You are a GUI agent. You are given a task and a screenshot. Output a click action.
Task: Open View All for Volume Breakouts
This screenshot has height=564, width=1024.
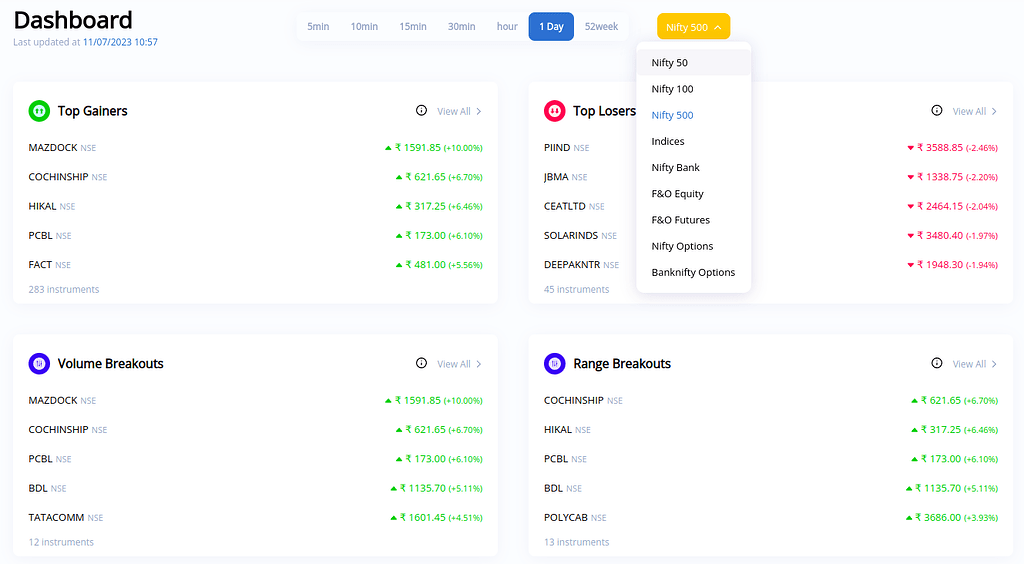click(459, 364)
